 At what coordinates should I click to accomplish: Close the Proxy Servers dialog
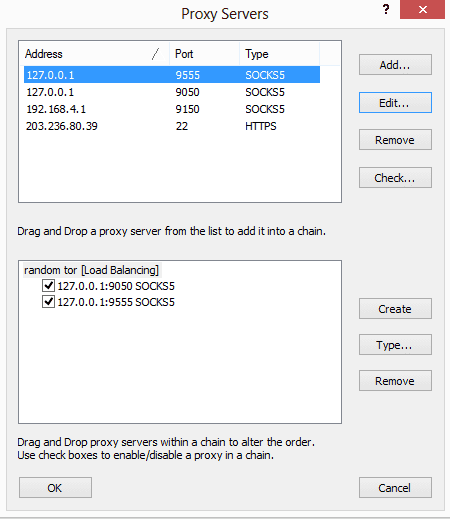pyautogui.click(x=422, y=10)
